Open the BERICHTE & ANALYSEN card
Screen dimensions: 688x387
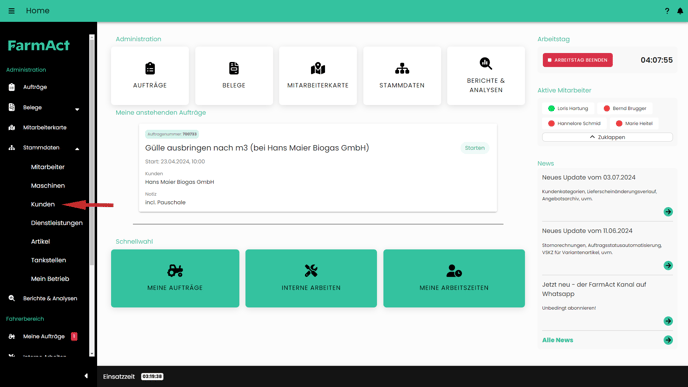tap(486, 75)
